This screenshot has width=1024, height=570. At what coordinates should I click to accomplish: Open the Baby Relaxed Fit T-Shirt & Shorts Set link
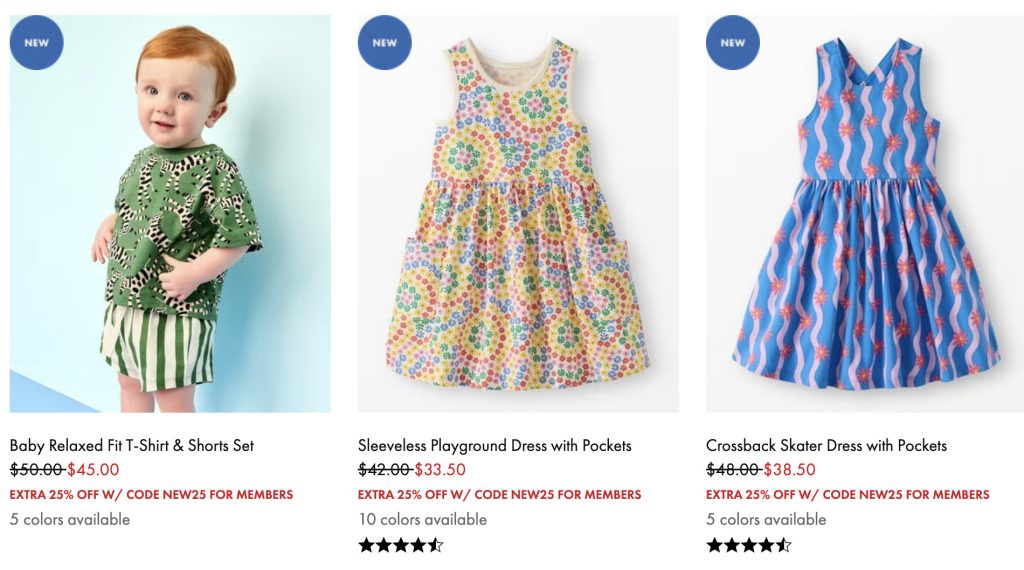[x=132, y=445]
